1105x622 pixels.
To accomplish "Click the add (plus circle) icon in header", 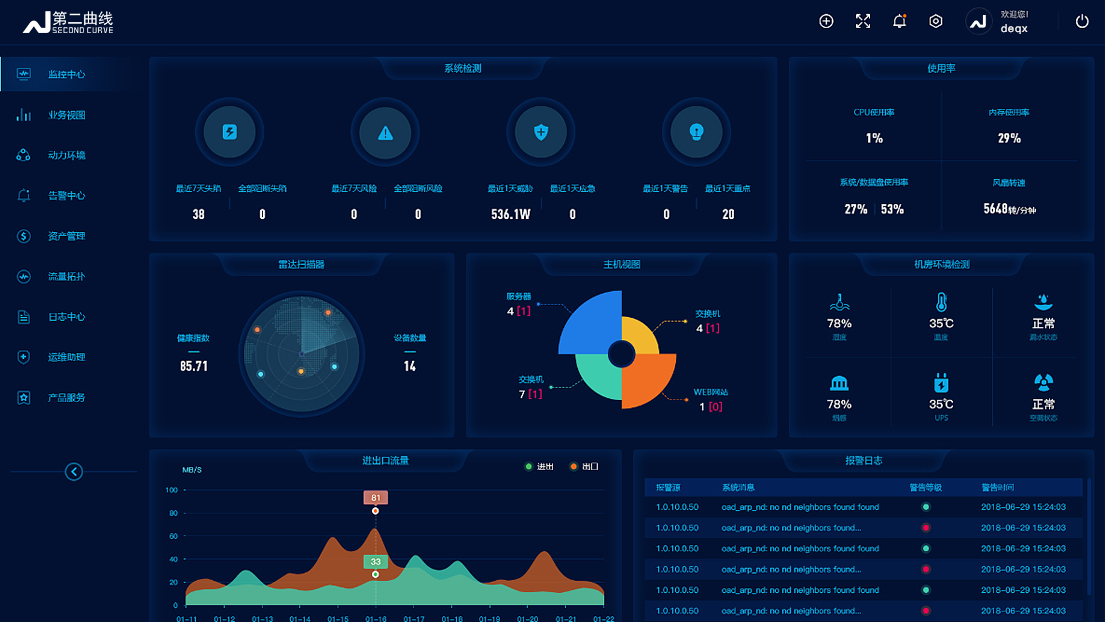I will coord(826,21).
